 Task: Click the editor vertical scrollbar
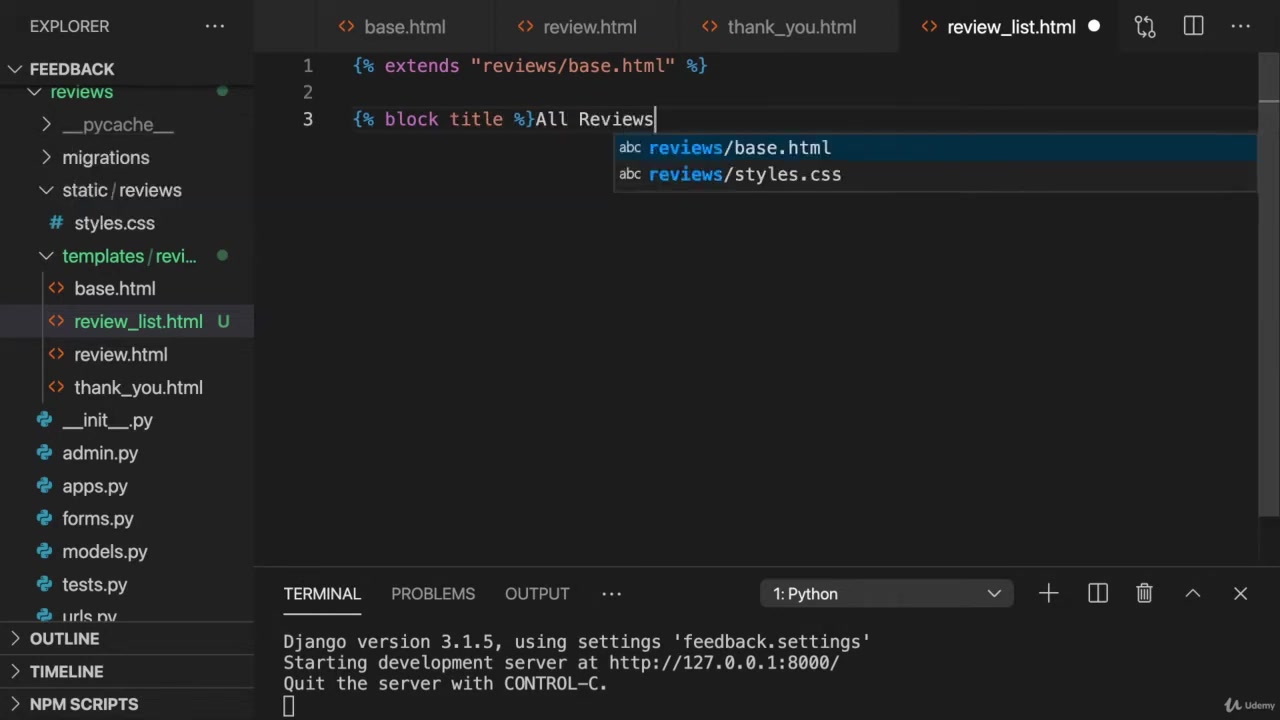click(x=1268, y=300)
